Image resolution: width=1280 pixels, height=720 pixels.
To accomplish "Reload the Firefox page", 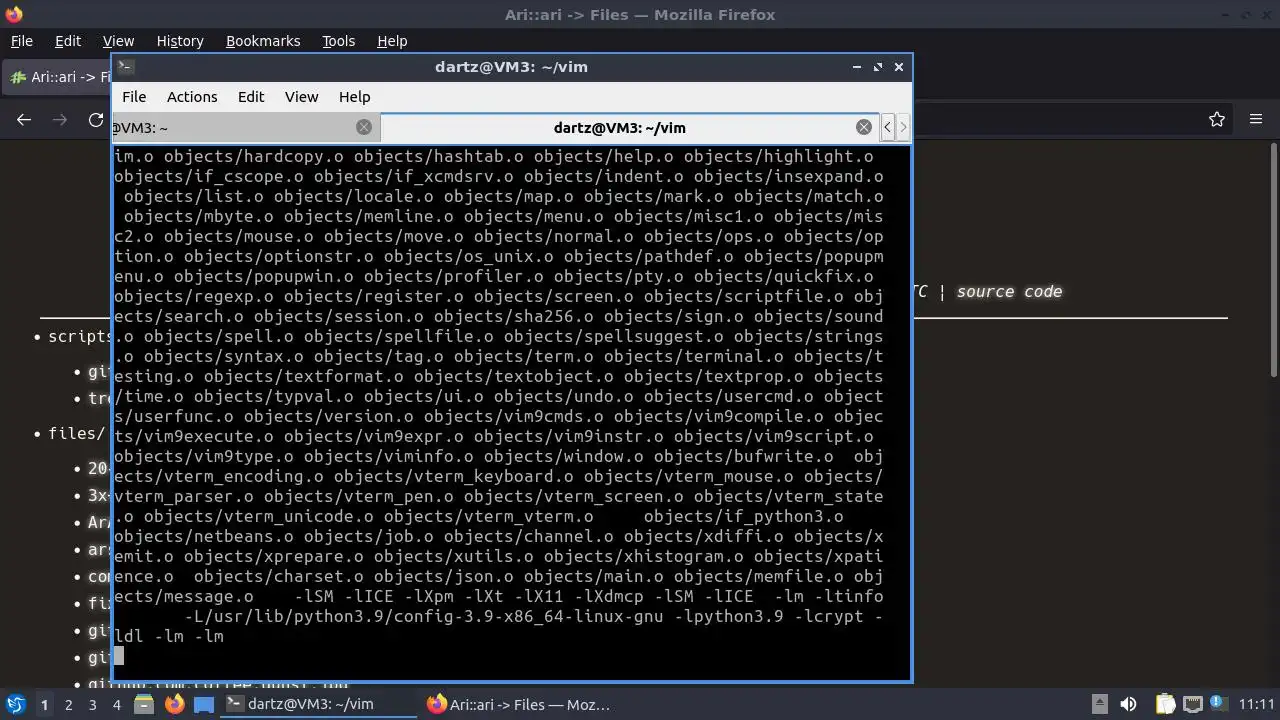I will 96,120.
